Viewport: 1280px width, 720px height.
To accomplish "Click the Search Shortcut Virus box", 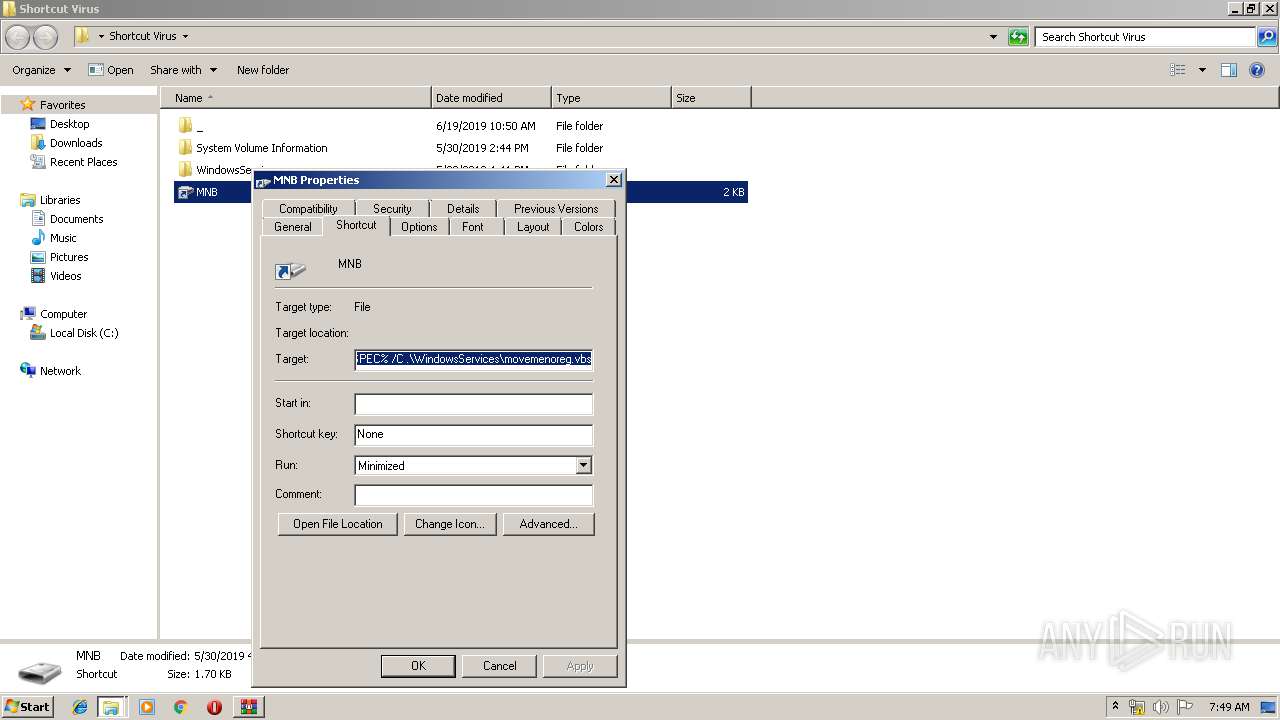I will pyautogui.click(x=1145, y=37).
